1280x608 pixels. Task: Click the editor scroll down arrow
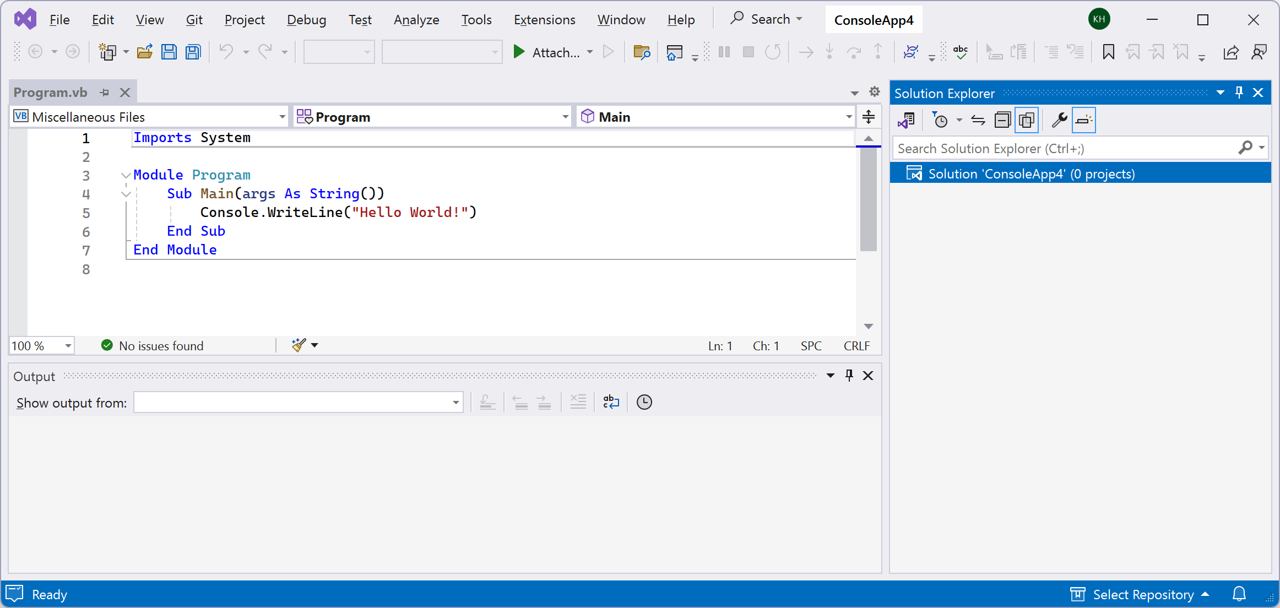point(868,326)
